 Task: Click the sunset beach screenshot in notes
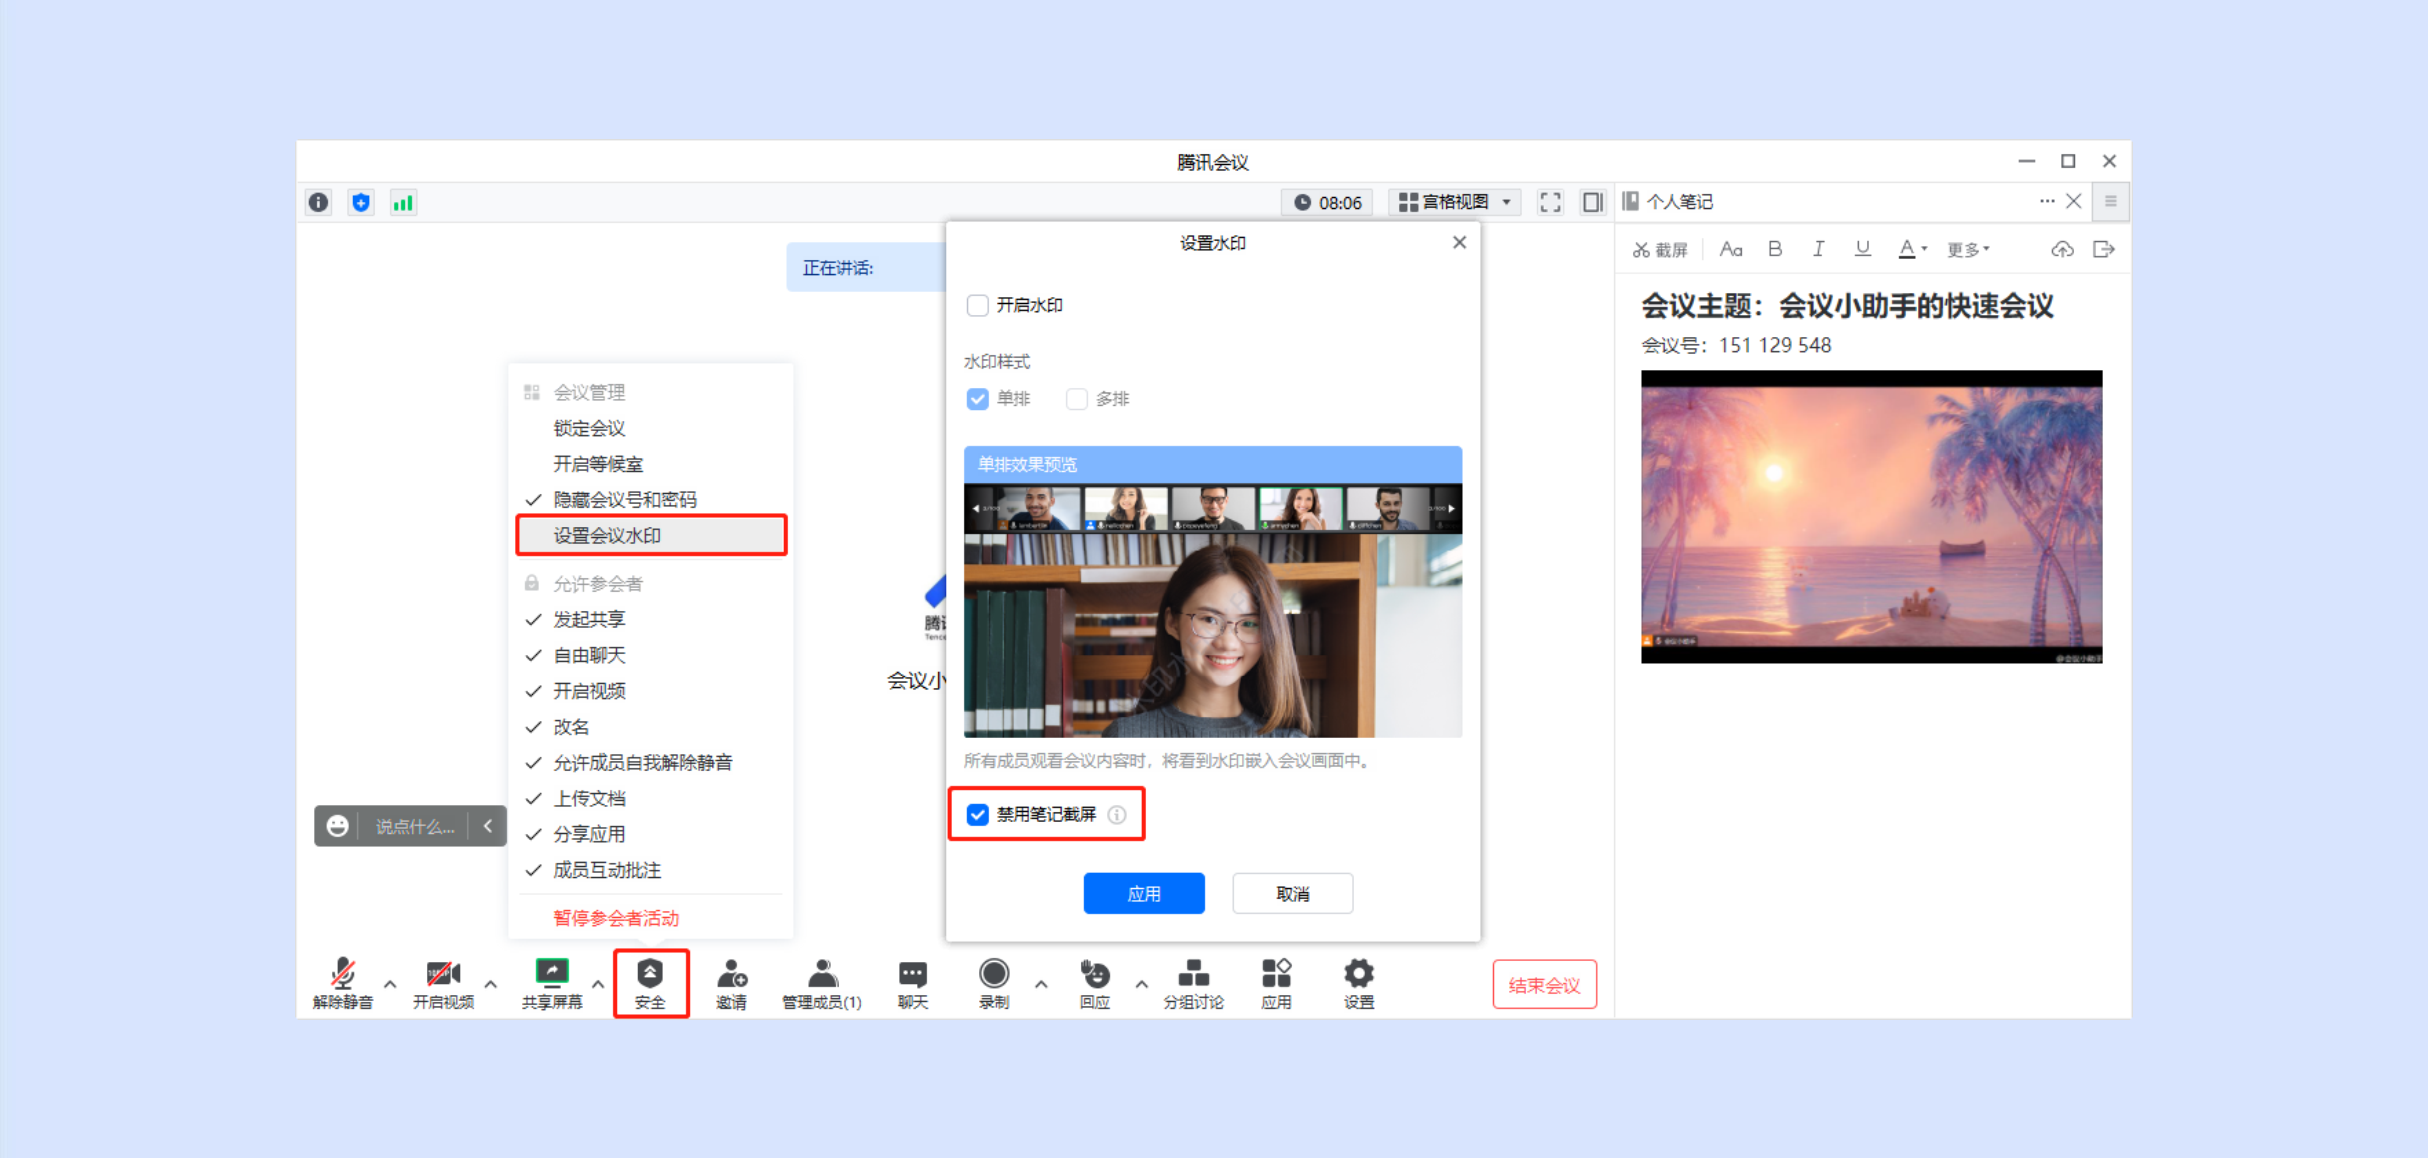(x=1871, y=517)
